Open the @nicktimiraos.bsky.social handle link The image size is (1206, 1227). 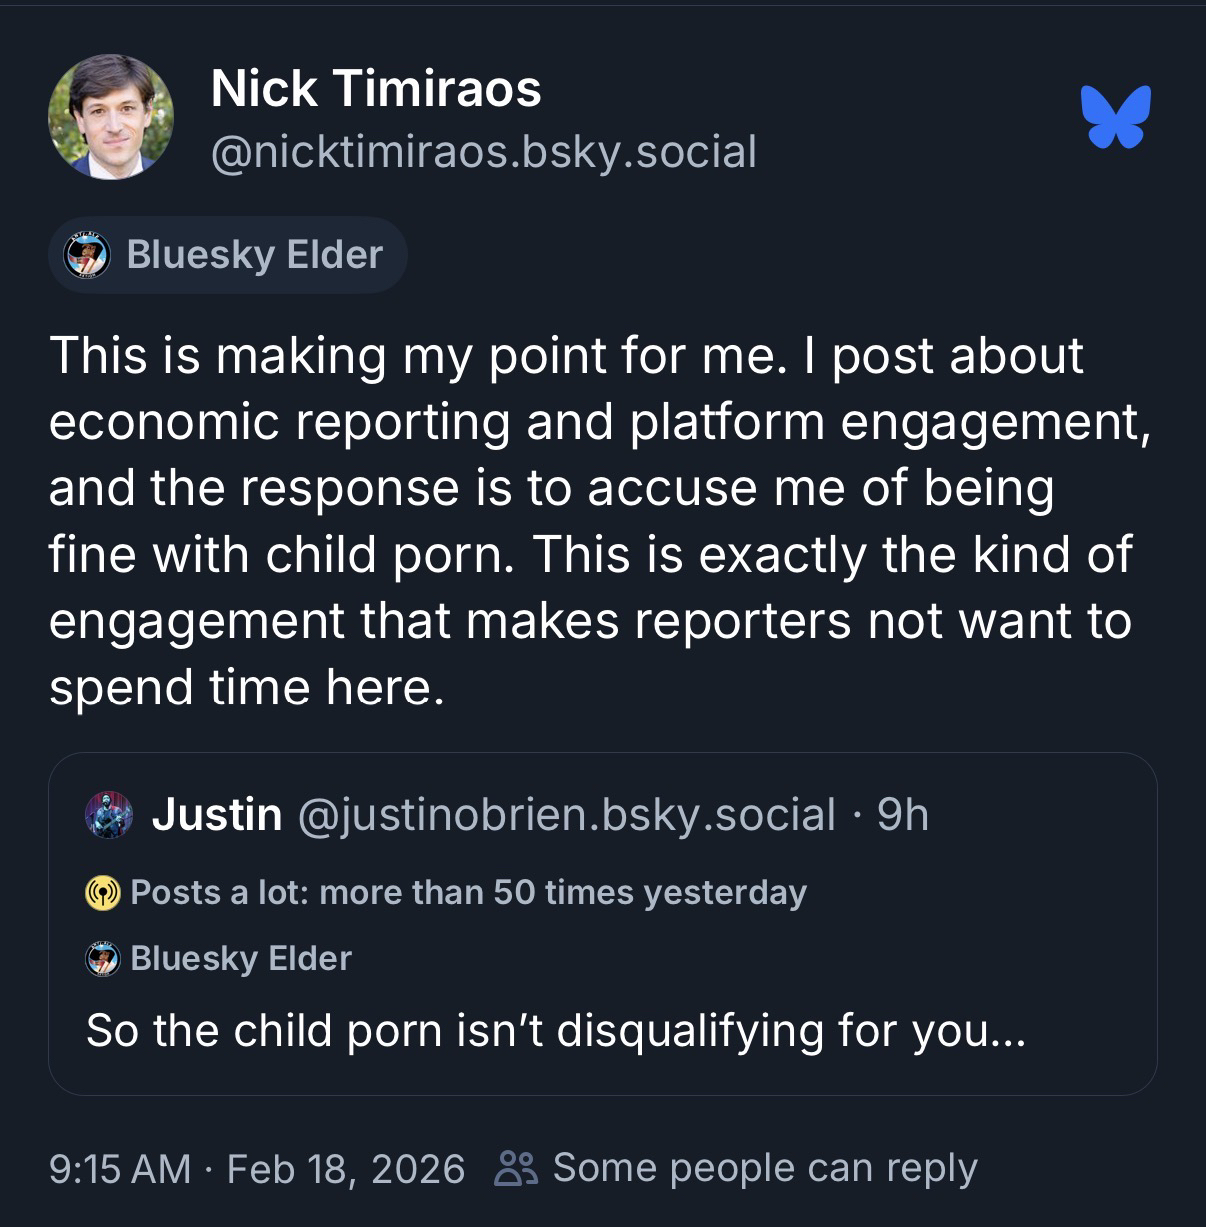484,152
